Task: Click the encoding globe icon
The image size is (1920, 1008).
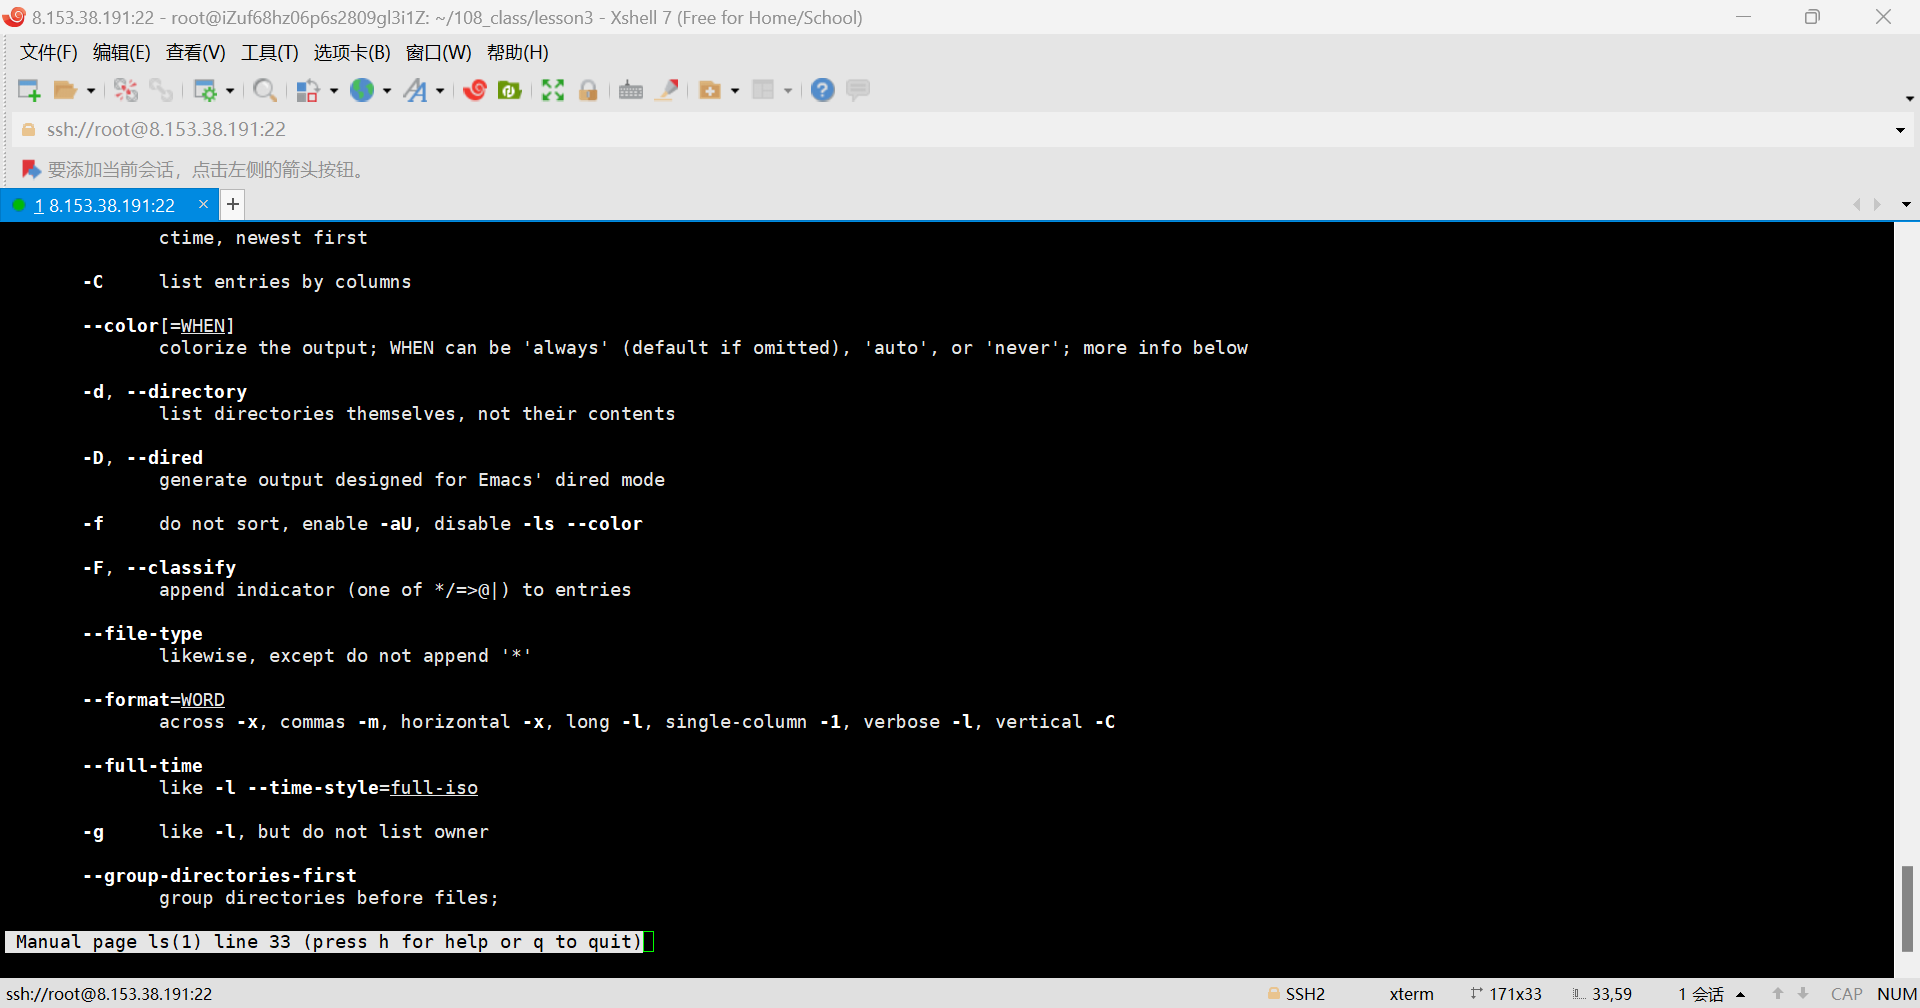Action: tap(362, 91)
